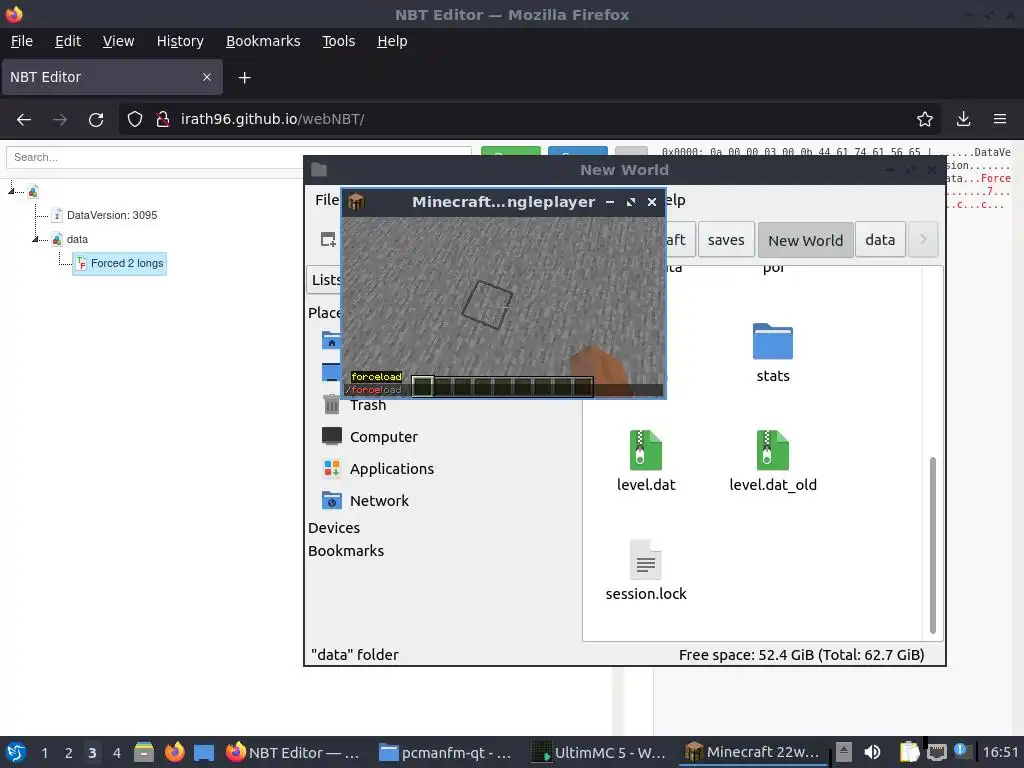Open the Firefox File menu

pos(22,41)
